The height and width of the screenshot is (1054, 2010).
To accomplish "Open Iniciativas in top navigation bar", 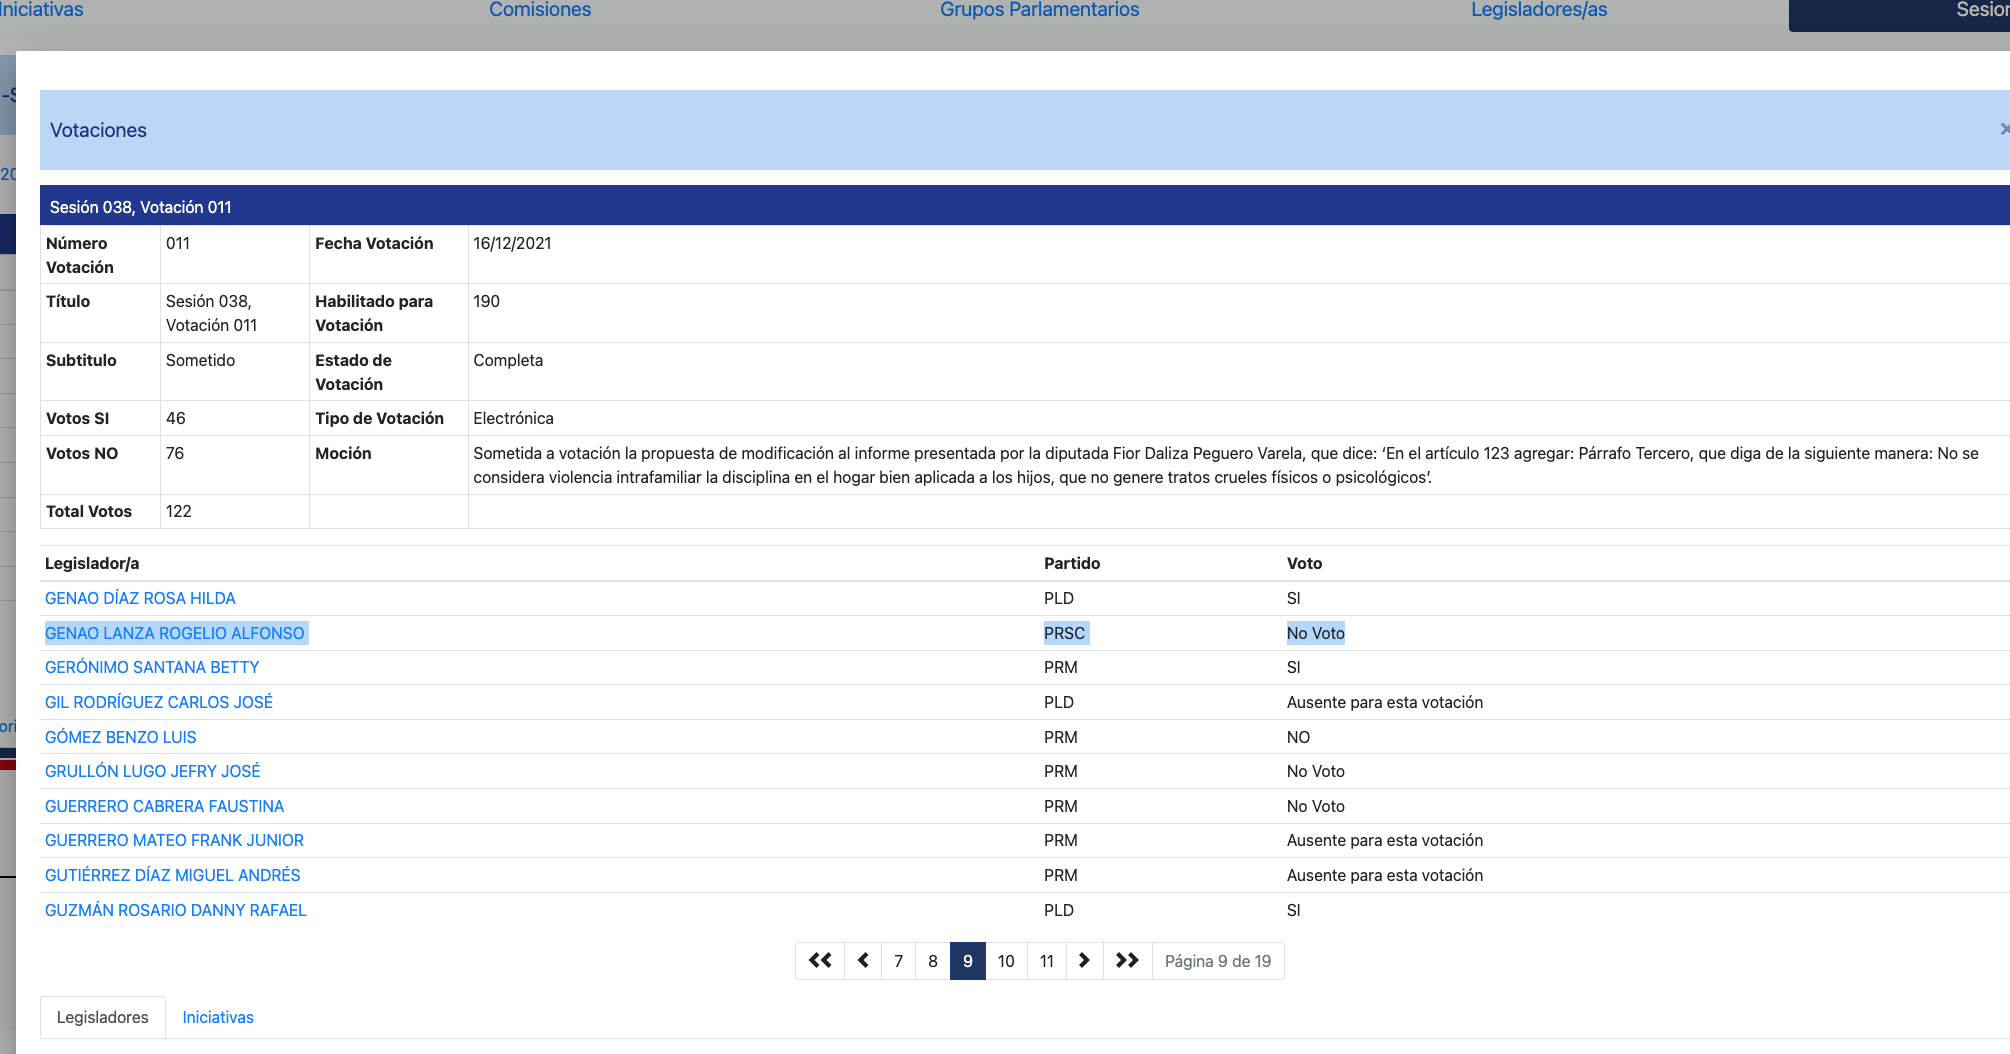I will (42, 10).
